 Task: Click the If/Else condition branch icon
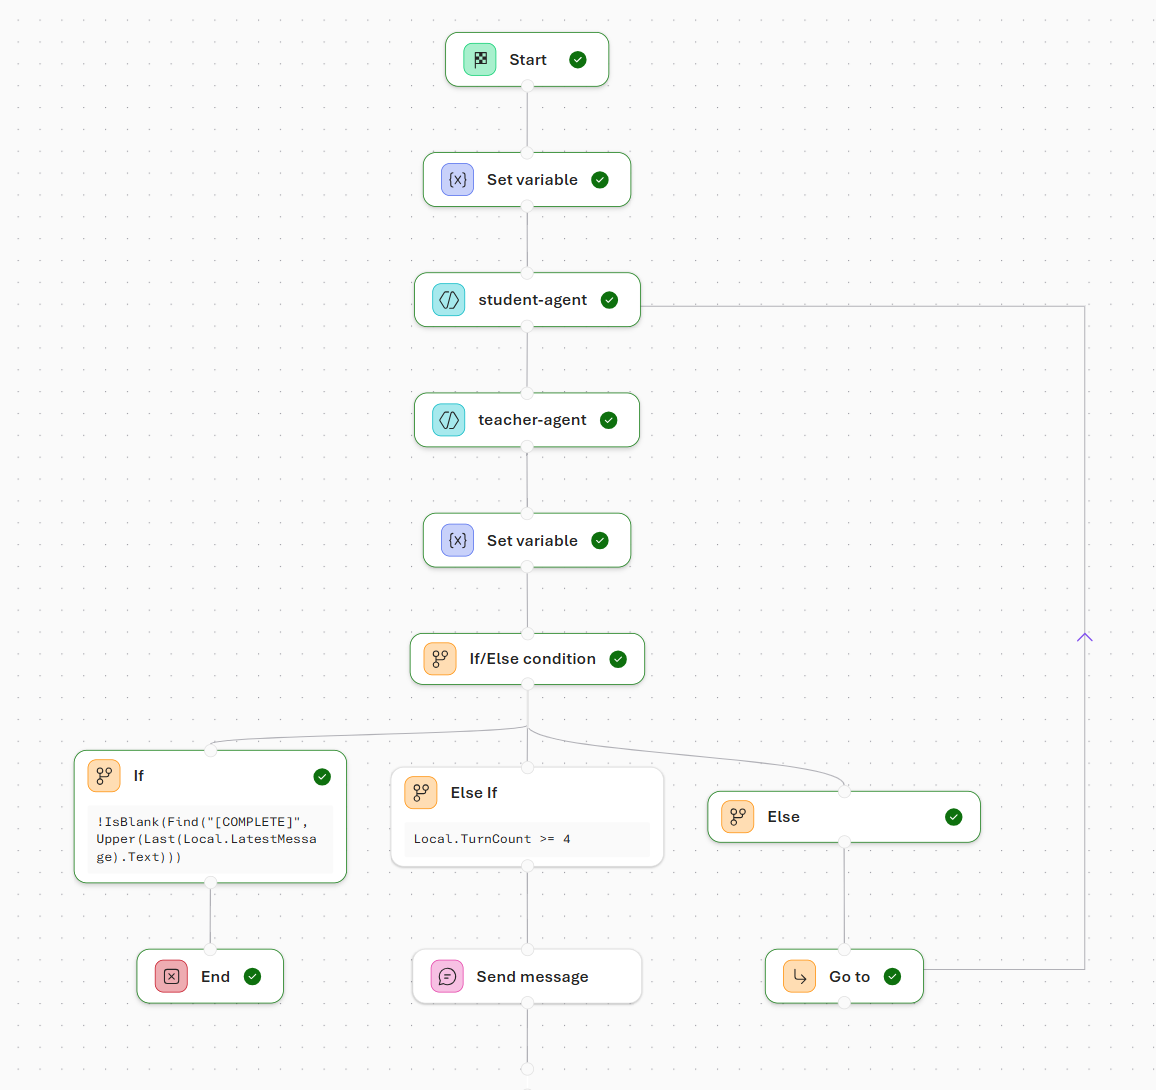(439, 658)
